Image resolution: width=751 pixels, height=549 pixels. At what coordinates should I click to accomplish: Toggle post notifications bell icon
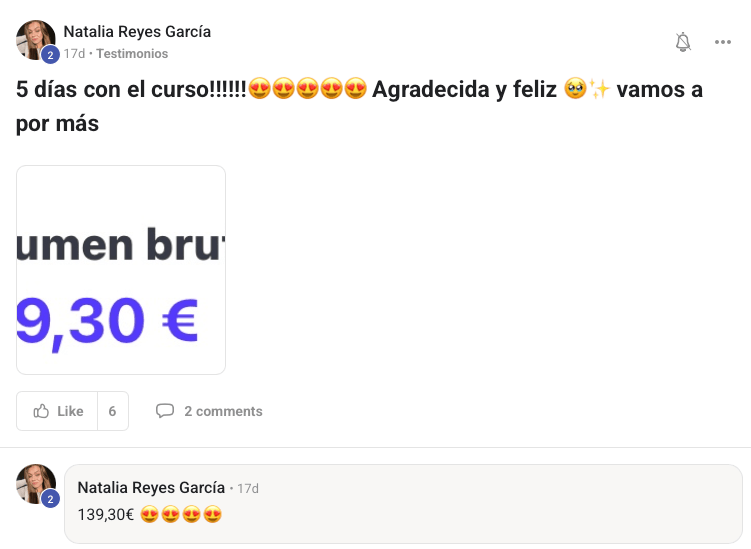click(683, 42)
